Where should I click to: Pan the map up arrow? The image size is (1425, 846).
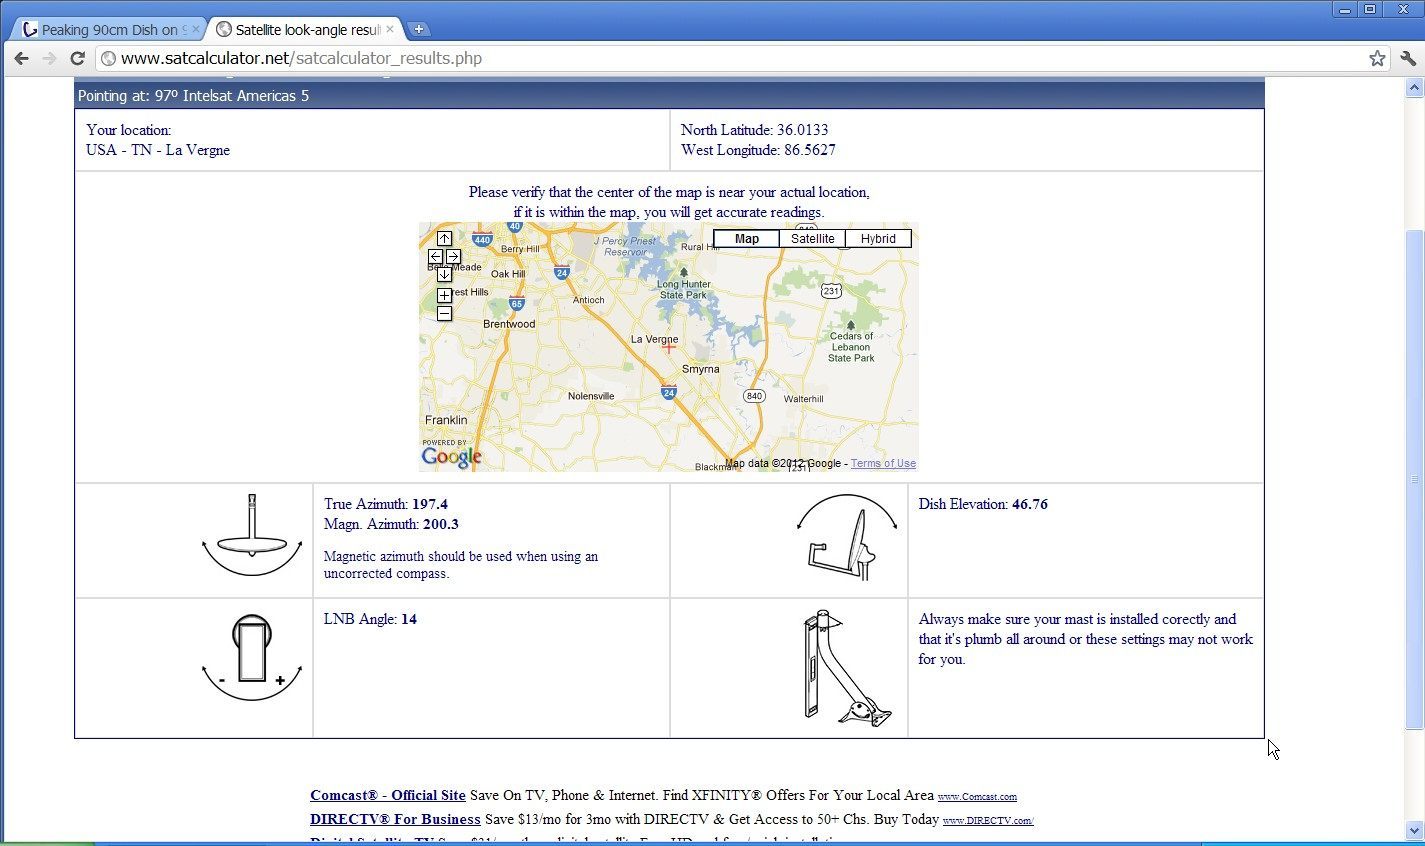click(x=444, y=238)
